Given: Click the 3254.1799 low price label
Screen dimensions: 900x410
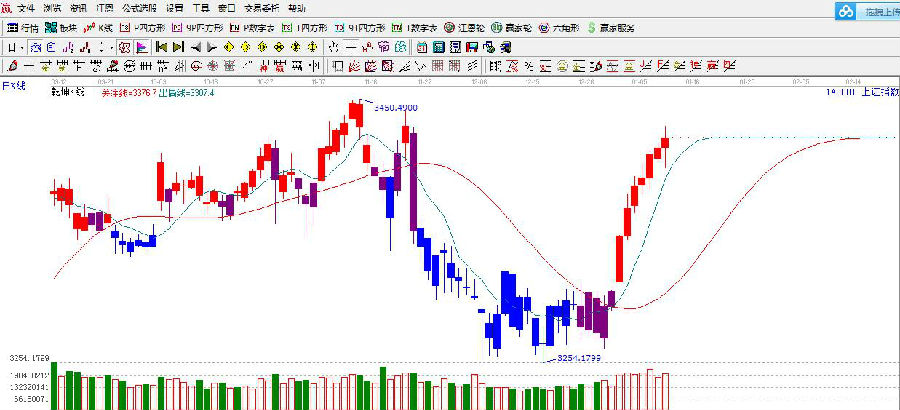Looking at the screenshot, I should (x=580, y=359).
